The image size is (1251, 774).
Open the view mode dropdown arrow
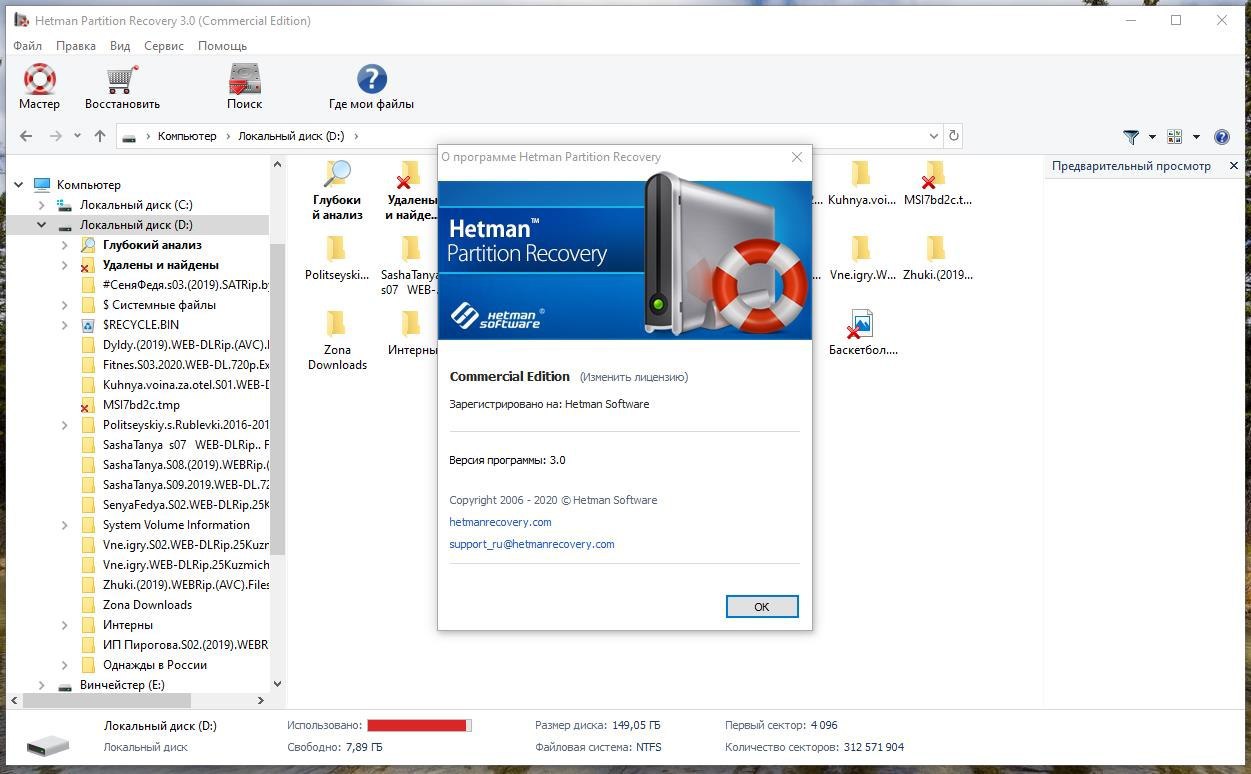coord(1196,137)
